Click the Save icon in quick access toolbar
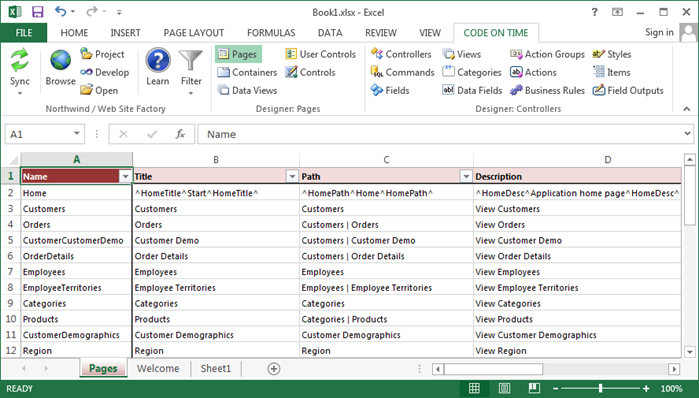Screen dimensions: 699x398 pos(38,12)
